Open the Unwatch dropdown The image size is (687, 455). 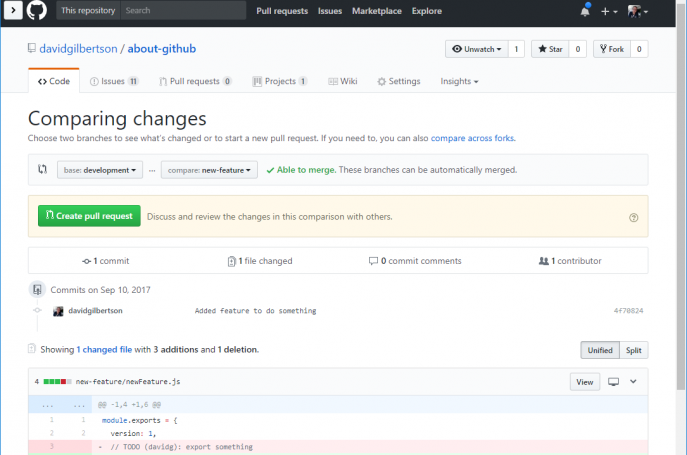click(x=477, y=49)
